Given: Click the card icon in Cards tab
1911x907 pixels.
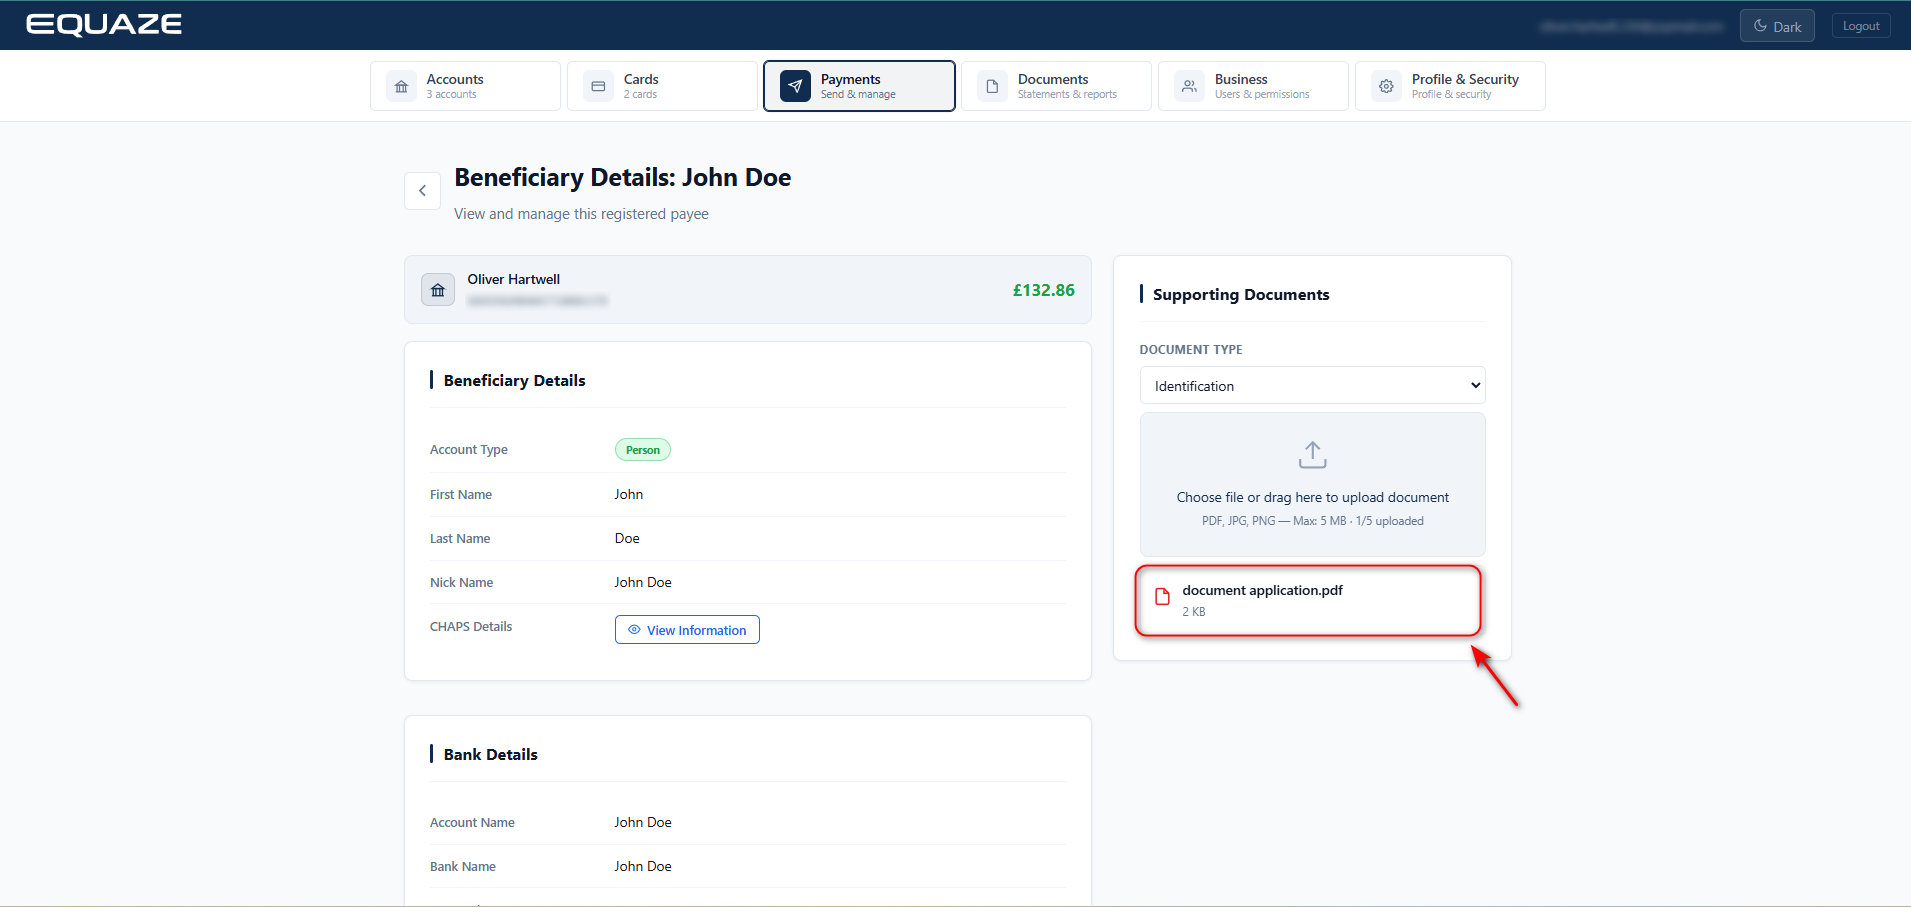Looking at the screenshot, I should coord(598,86).
